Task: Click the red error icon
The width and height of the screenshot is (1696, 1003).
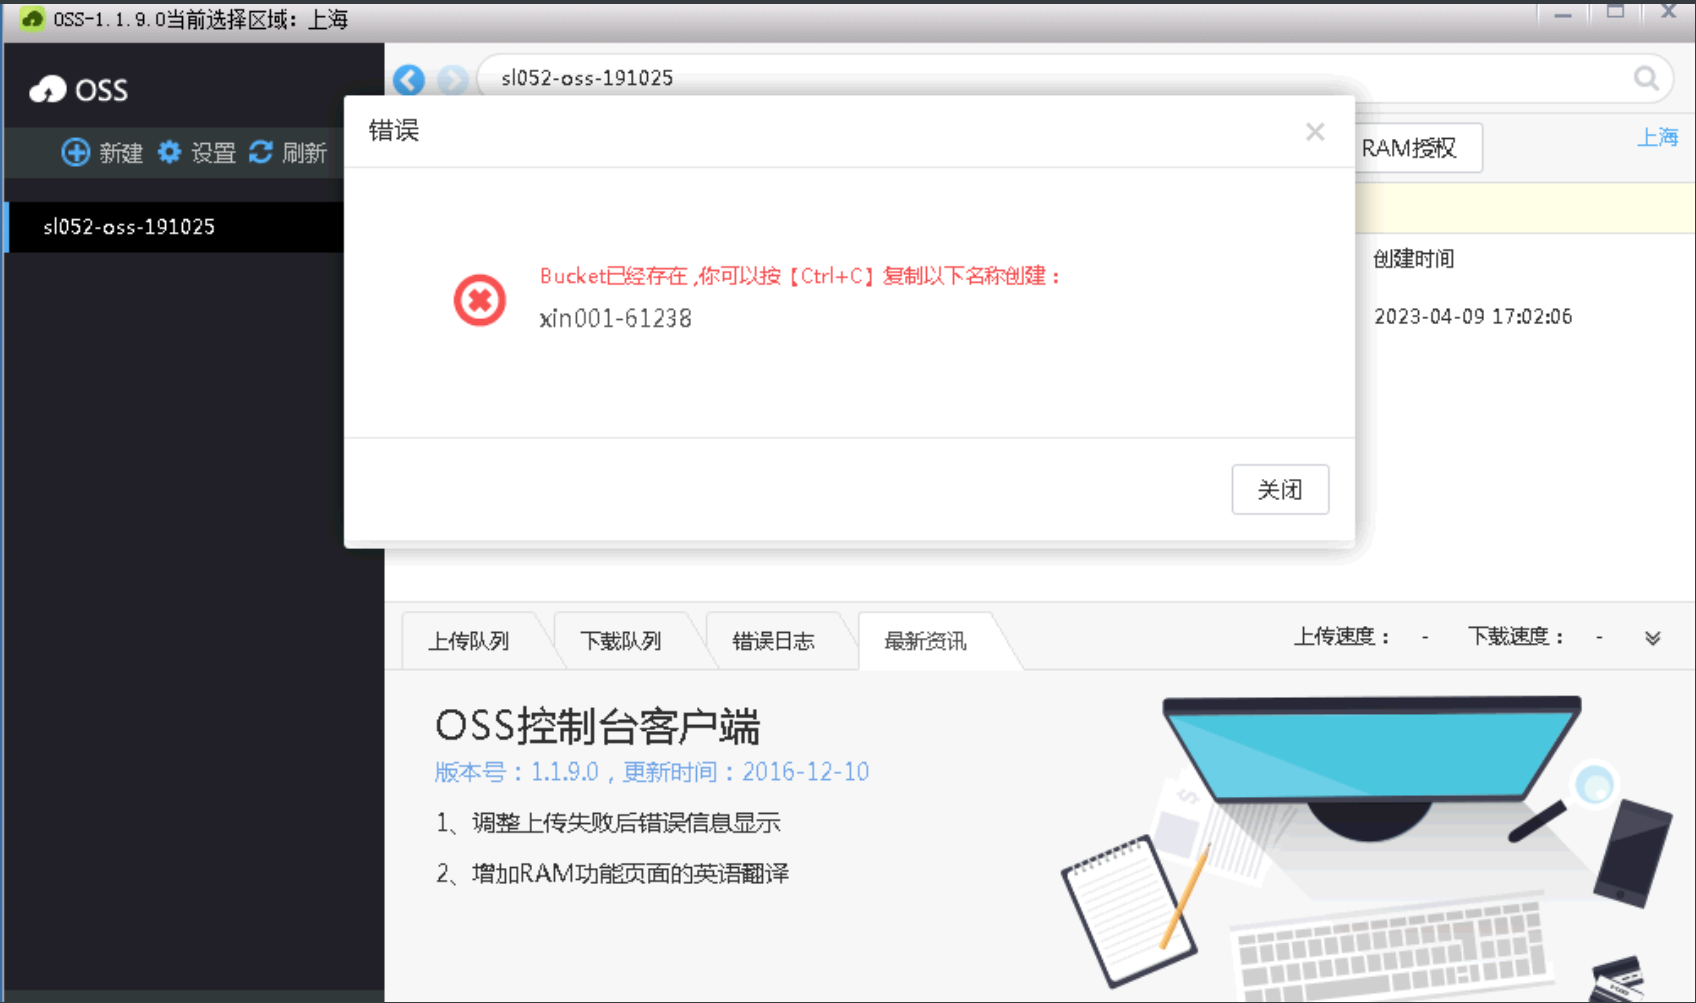Action: [479, 300]
